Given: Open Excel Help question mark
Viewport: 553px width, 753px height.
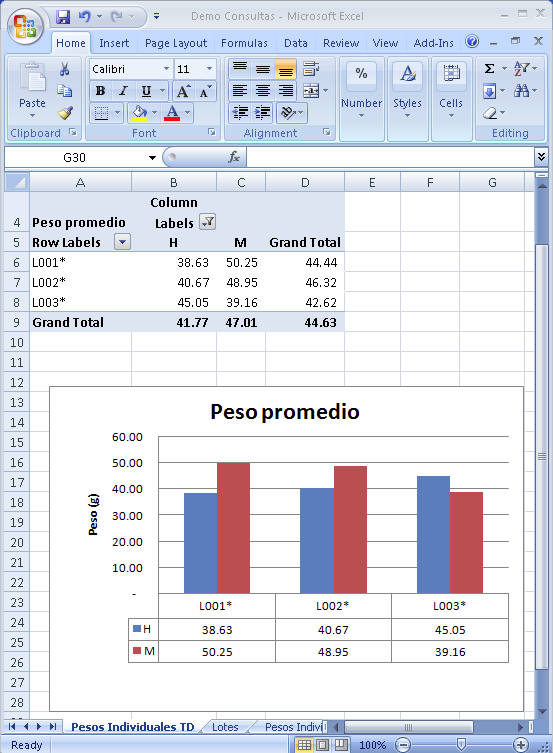Looking at the screenshot, I should [x=472, y=42].
